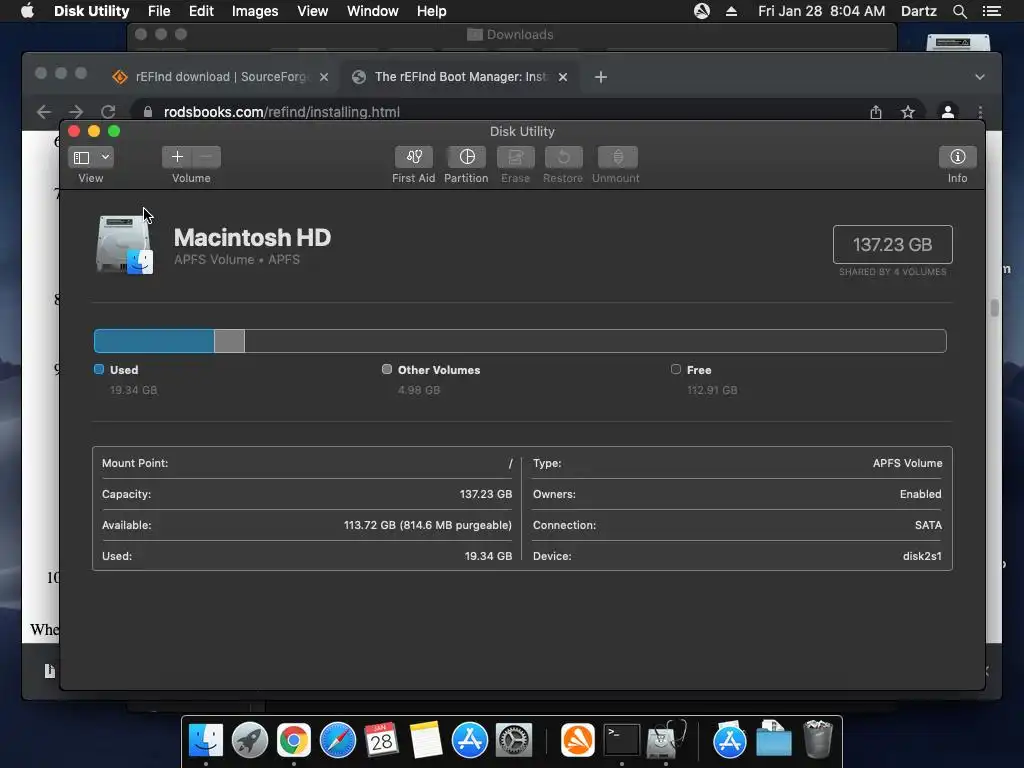This screenshot has width=1024, height=768.
Task: Switch to the rEFInd download SourceForge tab
Action: coord(221,76)
